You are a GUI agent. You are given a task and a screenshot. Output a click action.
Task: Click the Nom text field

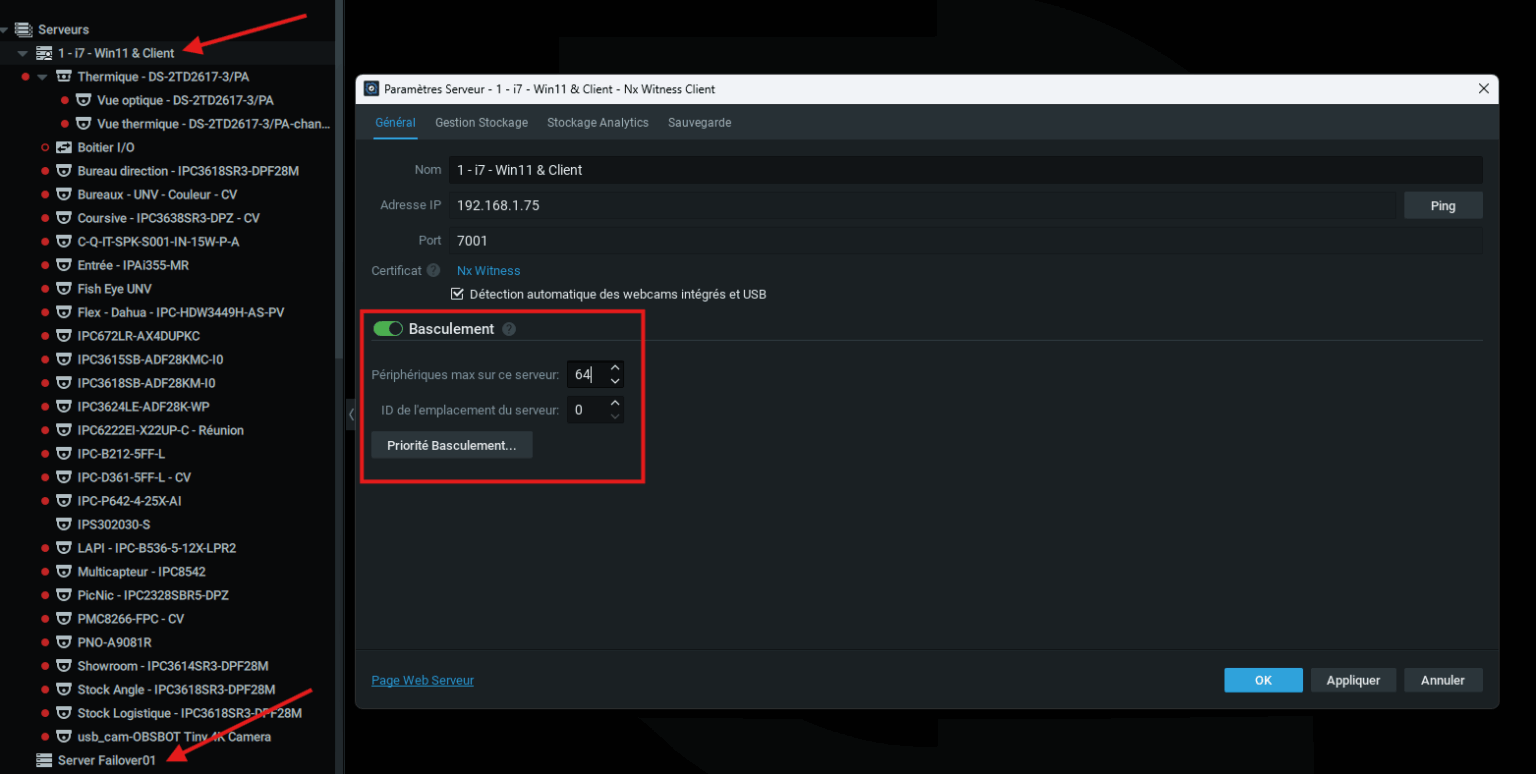click(965, 170)
